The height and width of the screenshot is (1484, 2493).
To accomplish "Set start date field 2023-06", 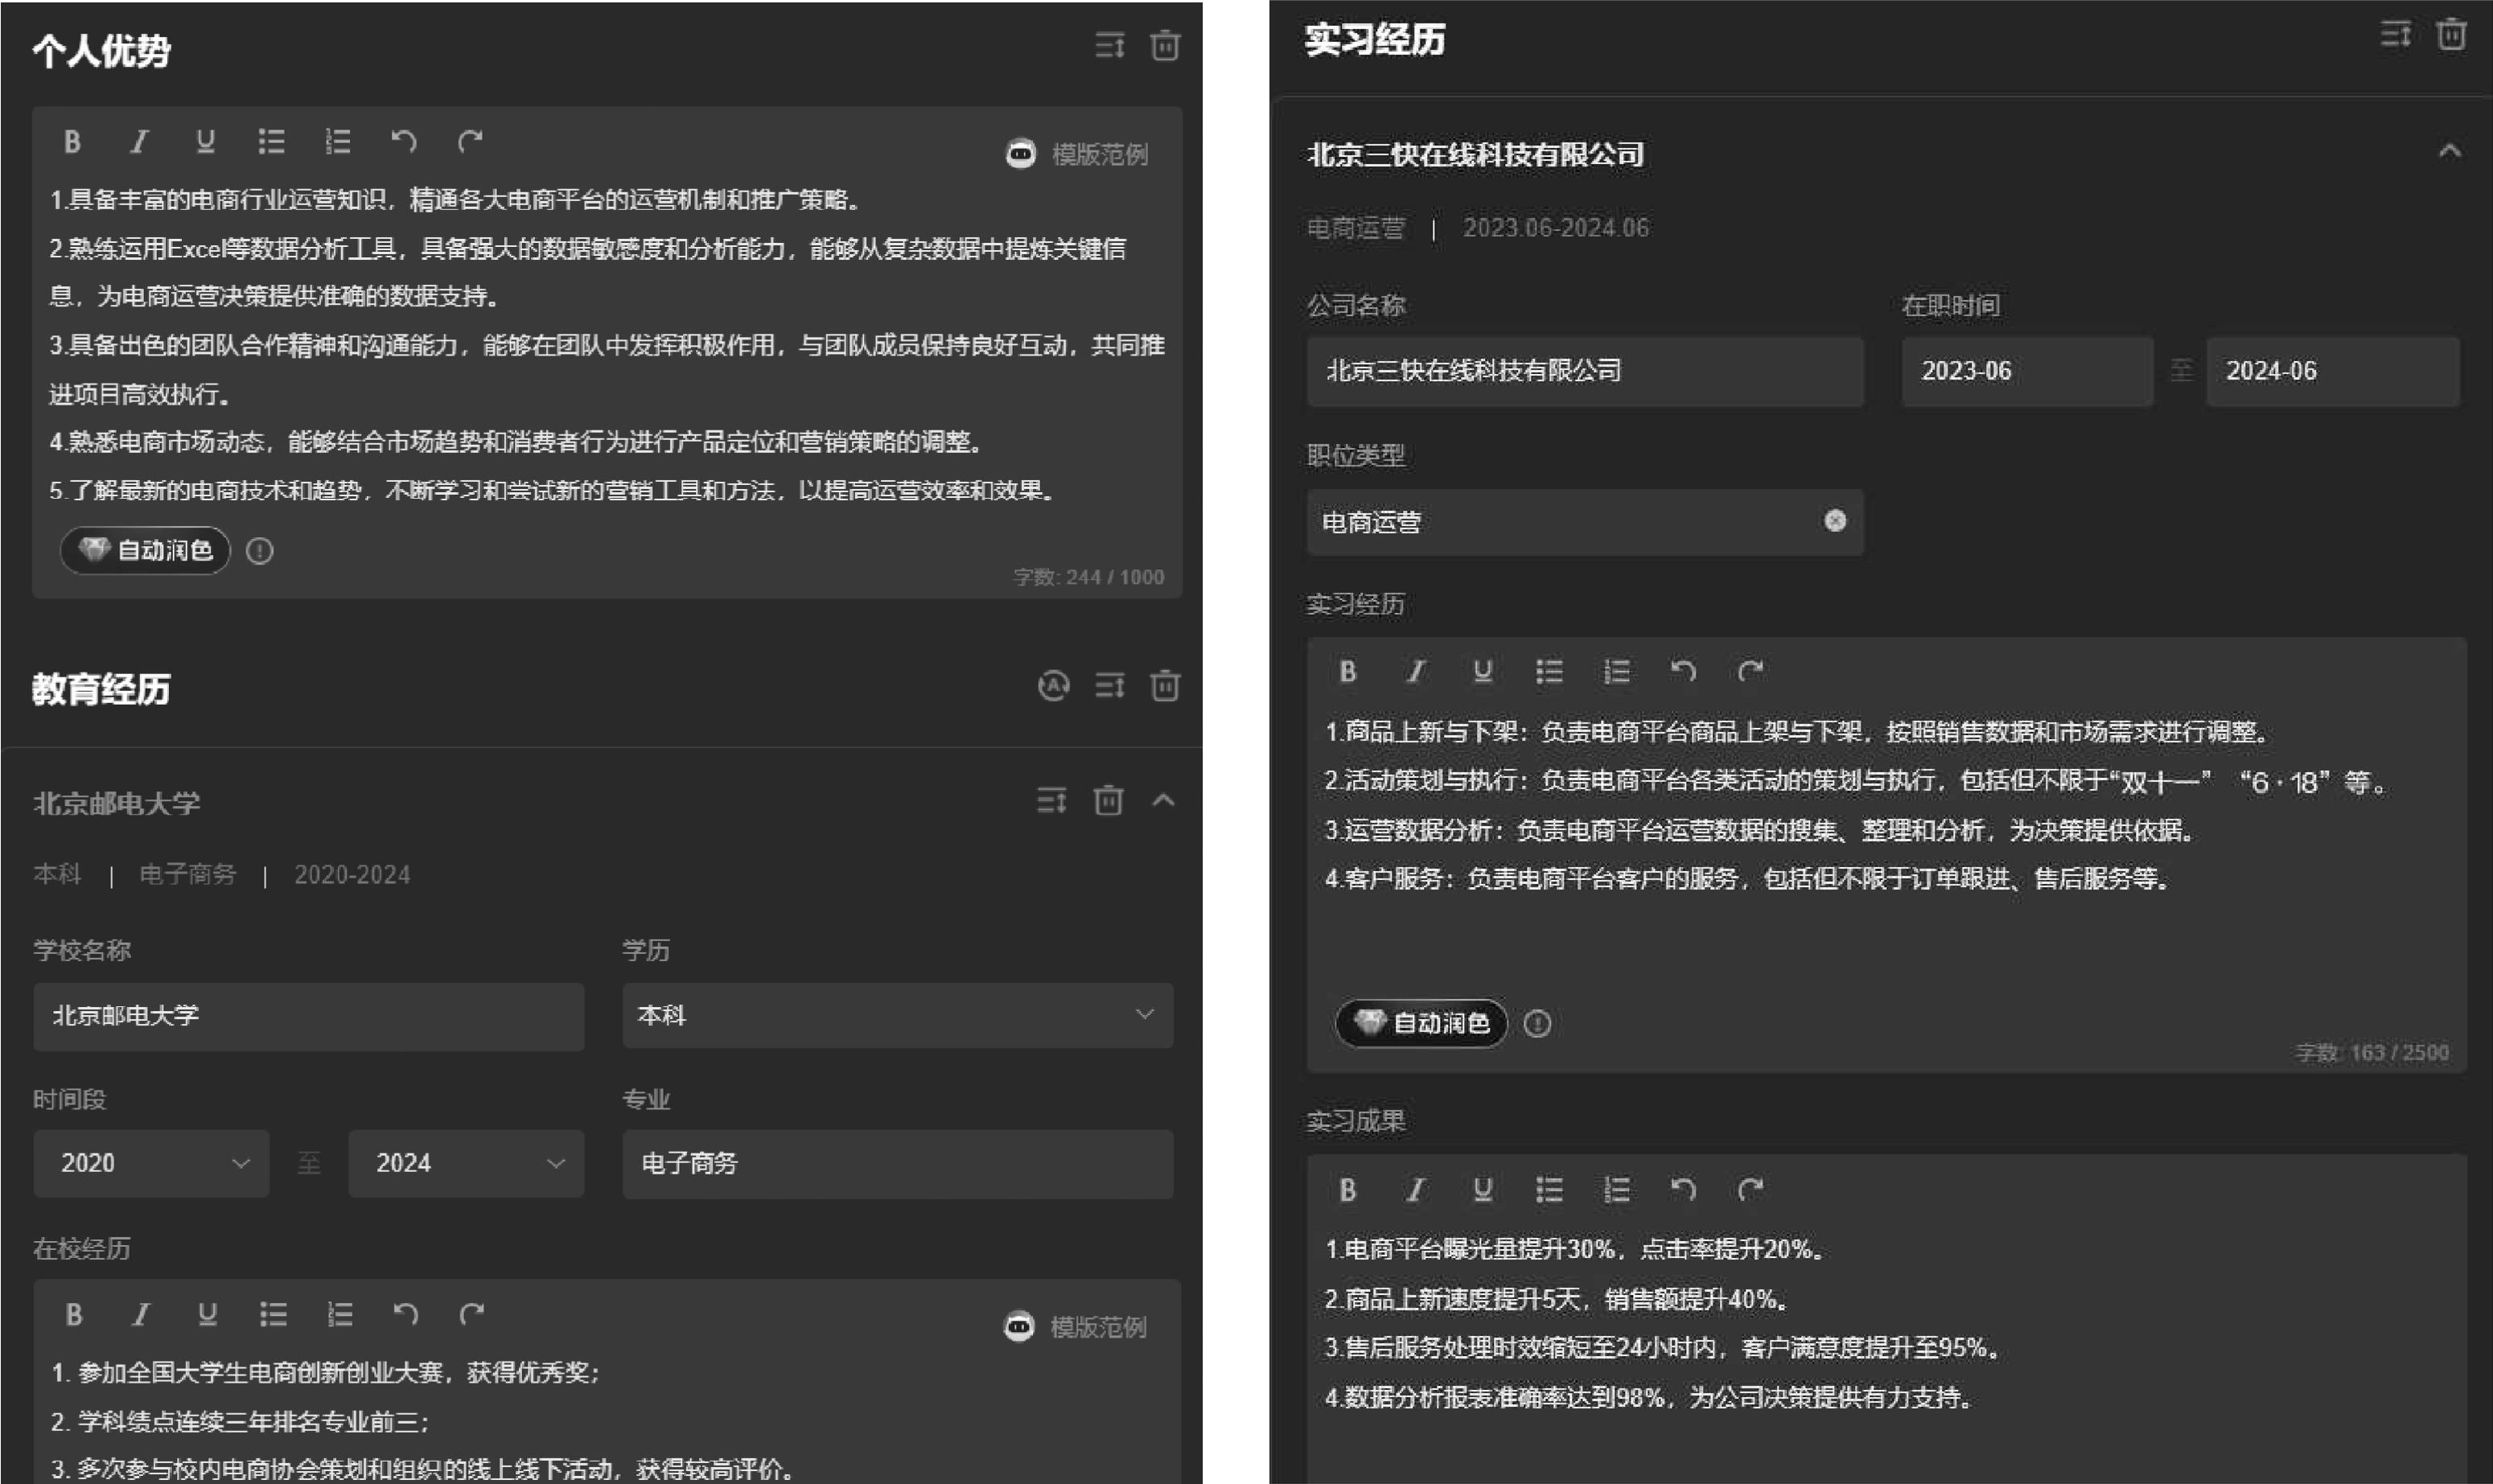I will point(2027,371).
